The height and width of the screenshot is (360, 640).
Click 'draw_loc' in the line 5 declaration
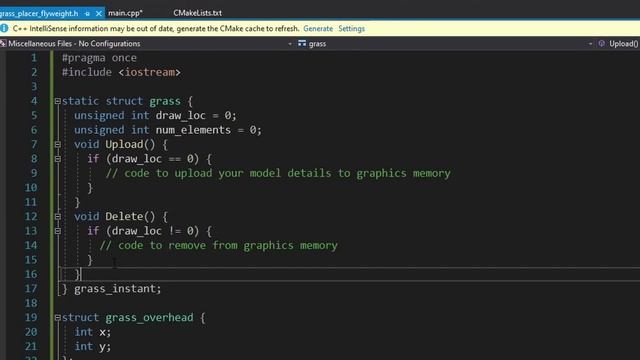[180, 116]
